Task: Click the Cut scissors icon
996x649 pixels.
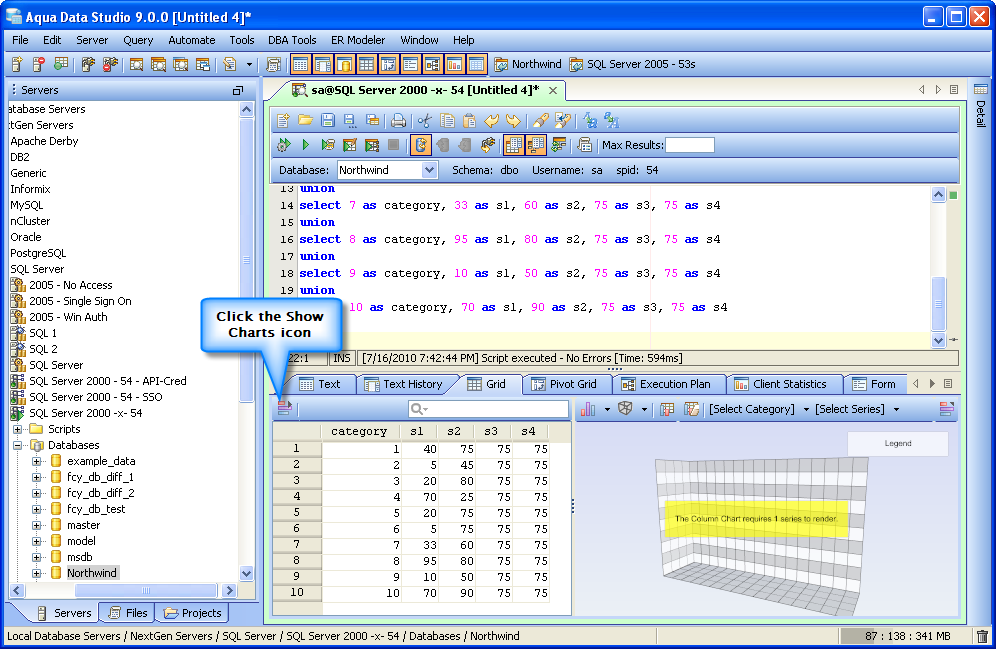Action: click(424, 120)
